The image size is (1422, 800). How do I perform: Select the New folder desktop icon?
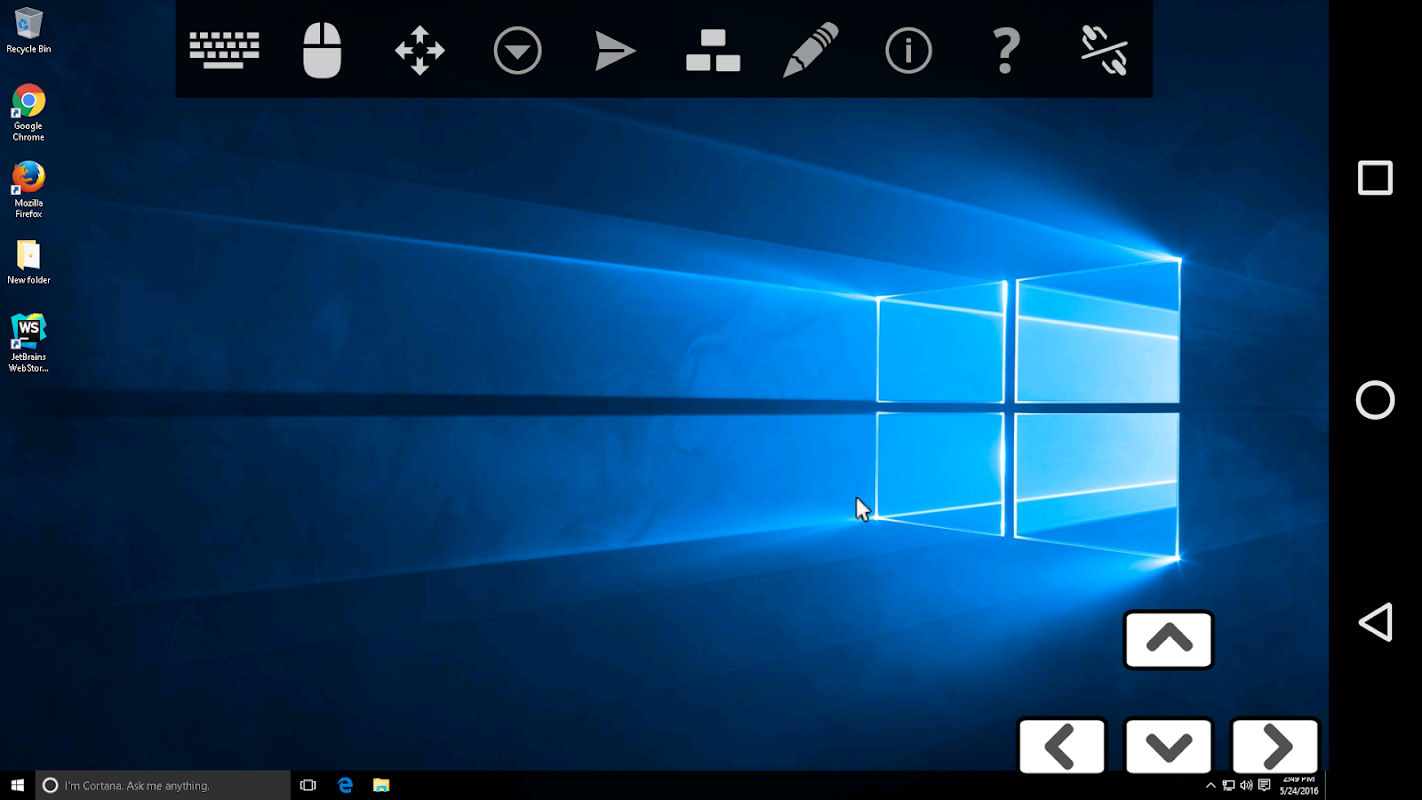28,262
